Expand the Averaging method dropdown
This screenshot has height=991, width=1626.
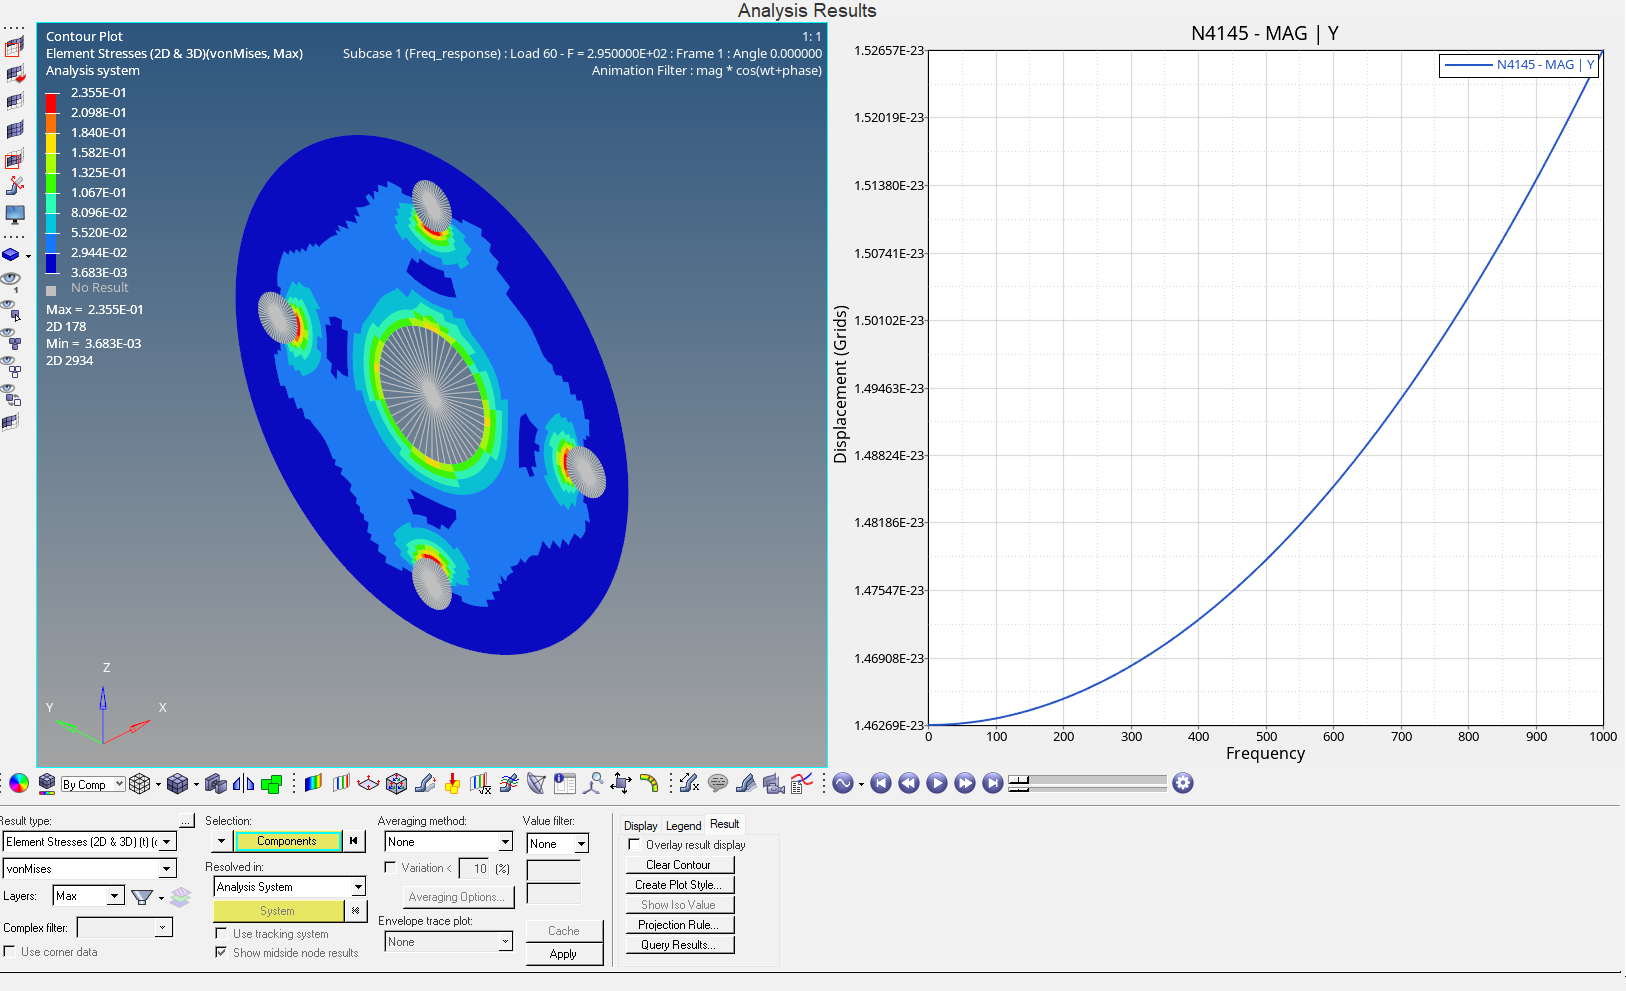click(x=505, y=842)
